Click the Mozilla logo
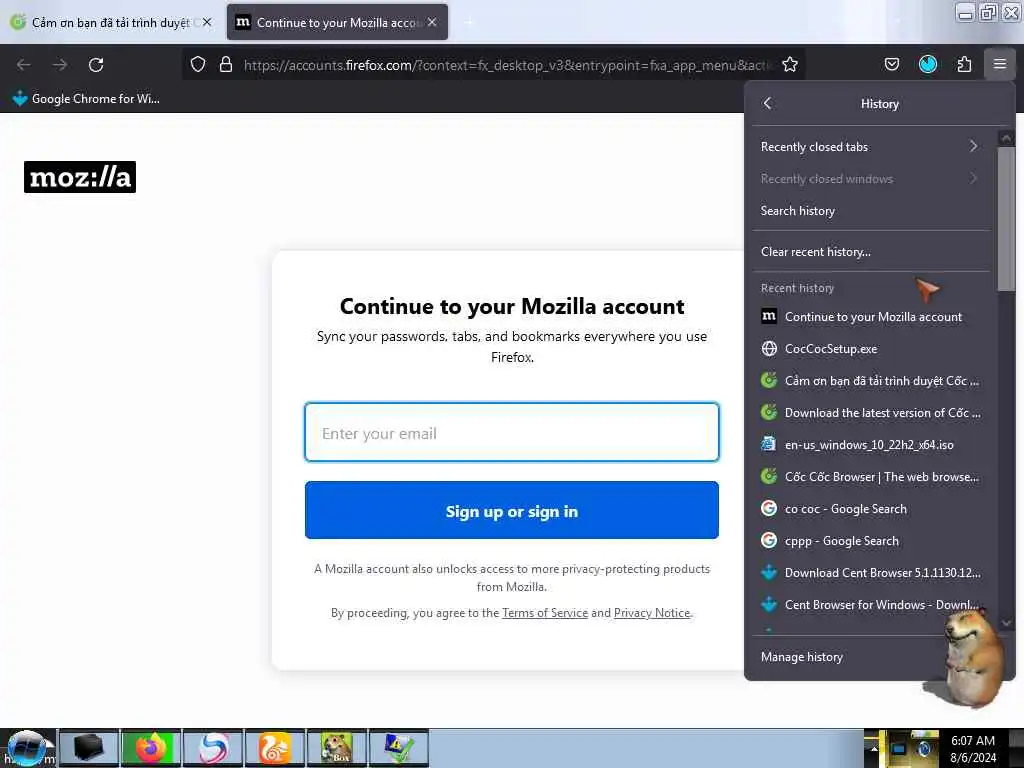The width and height of the screenshot is (1024, 768). point(80,177)
